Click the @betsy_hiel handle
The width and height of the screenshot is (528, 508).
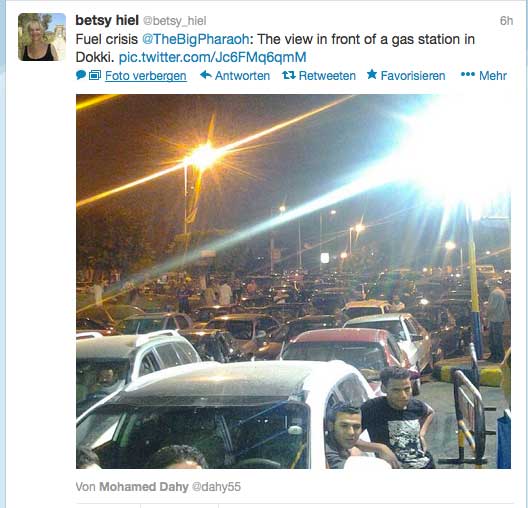(x=174, y=21)
